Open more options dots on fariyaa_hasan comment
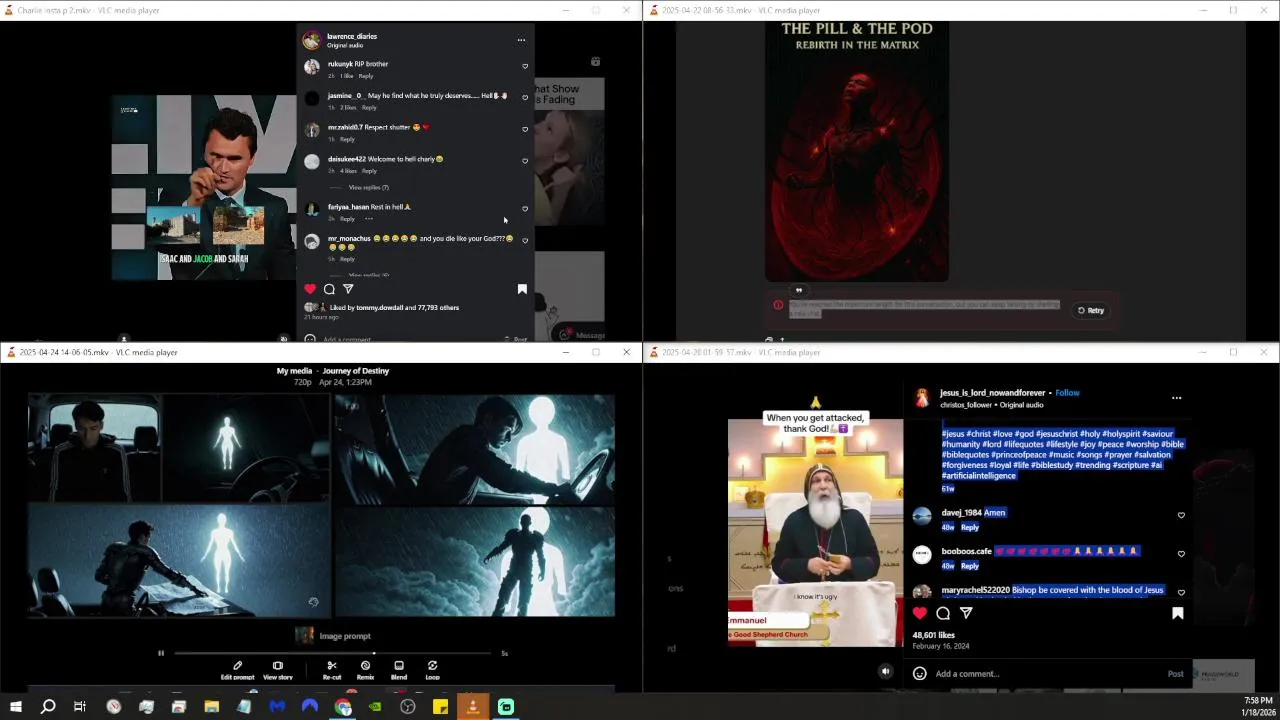The image size is (1280, 720). (369, 219)
